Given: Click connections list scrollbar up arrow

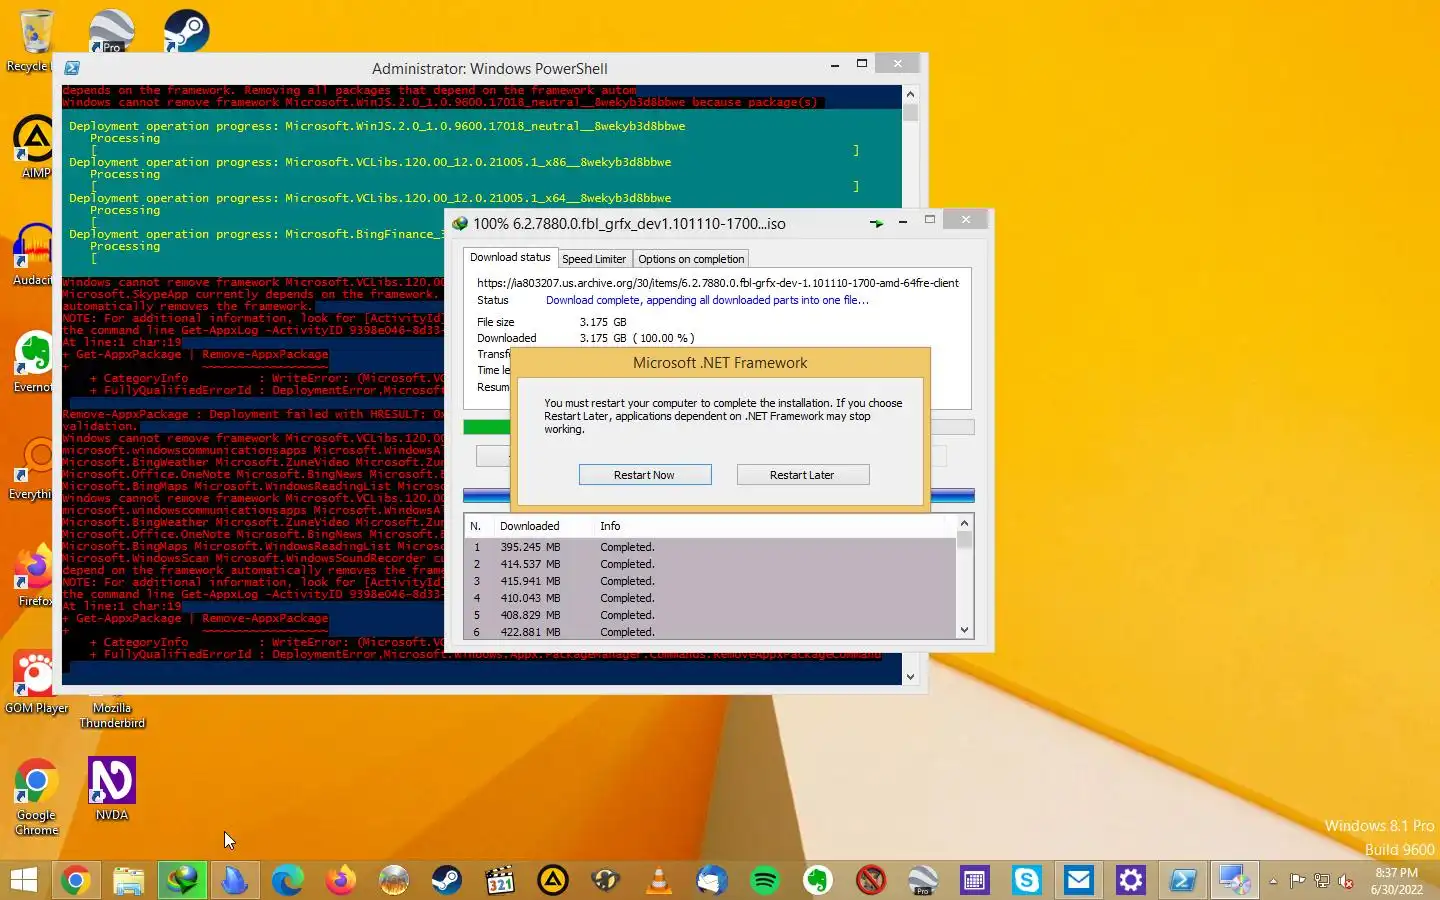Looking at the screenshot, I should click(964, 523).
